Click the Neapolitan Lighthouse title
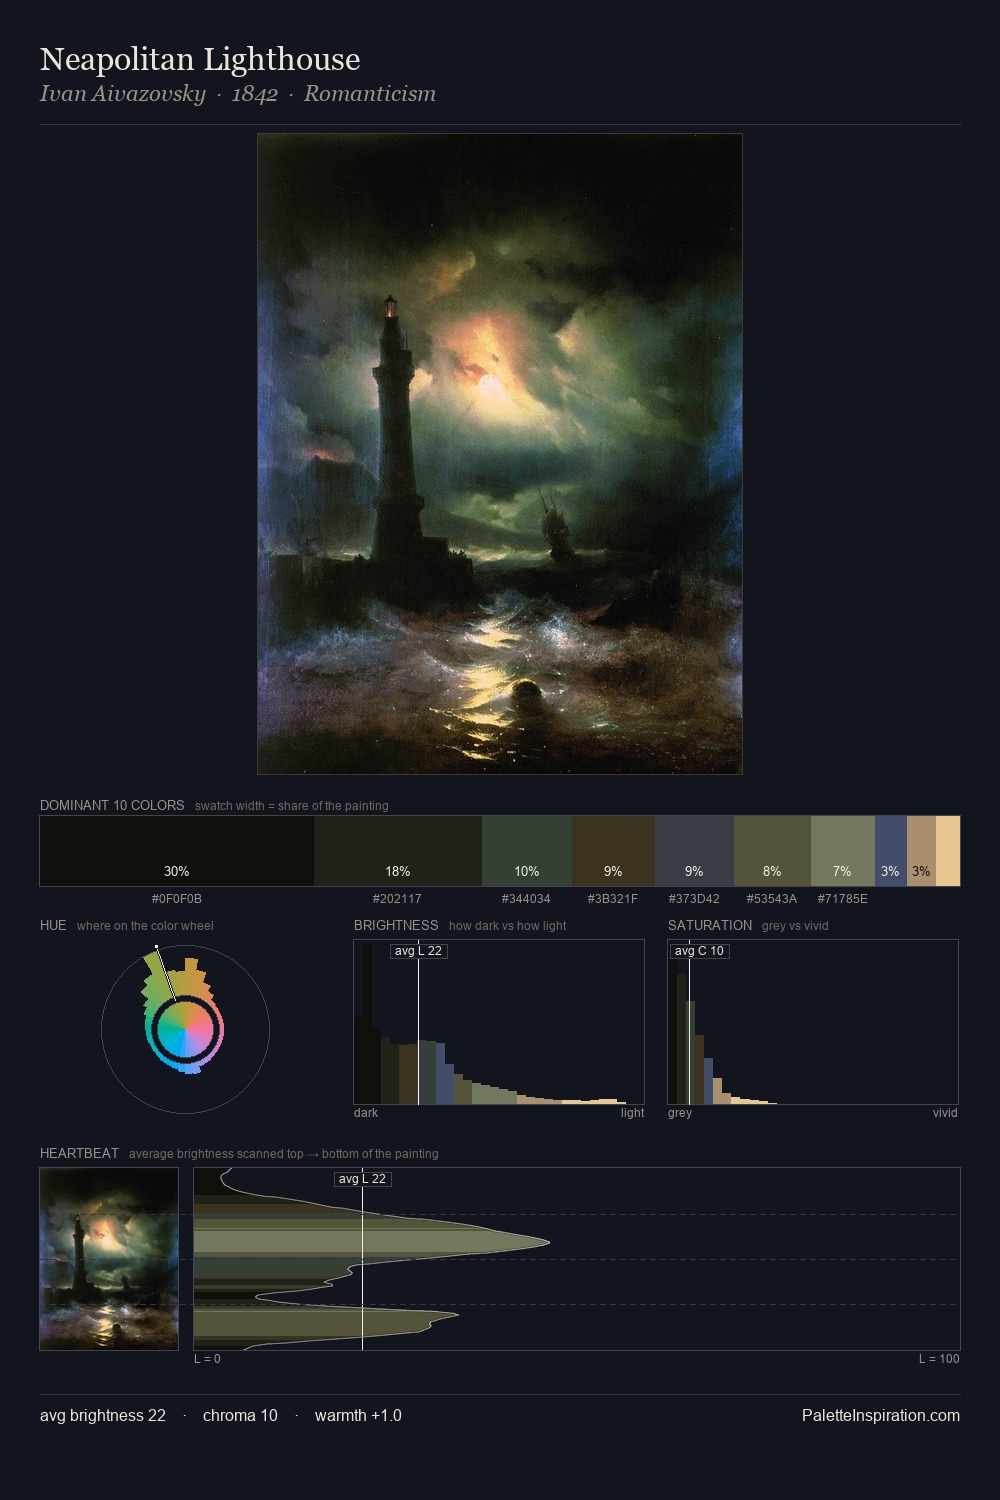Image resolution: width=1000 pixels, height=1500 pixels. [x=200, y=59]
